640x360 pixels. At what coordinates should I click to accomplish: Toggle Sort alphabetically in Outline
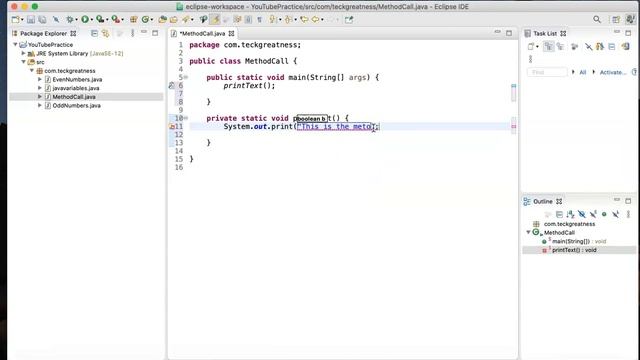point(571,214)
